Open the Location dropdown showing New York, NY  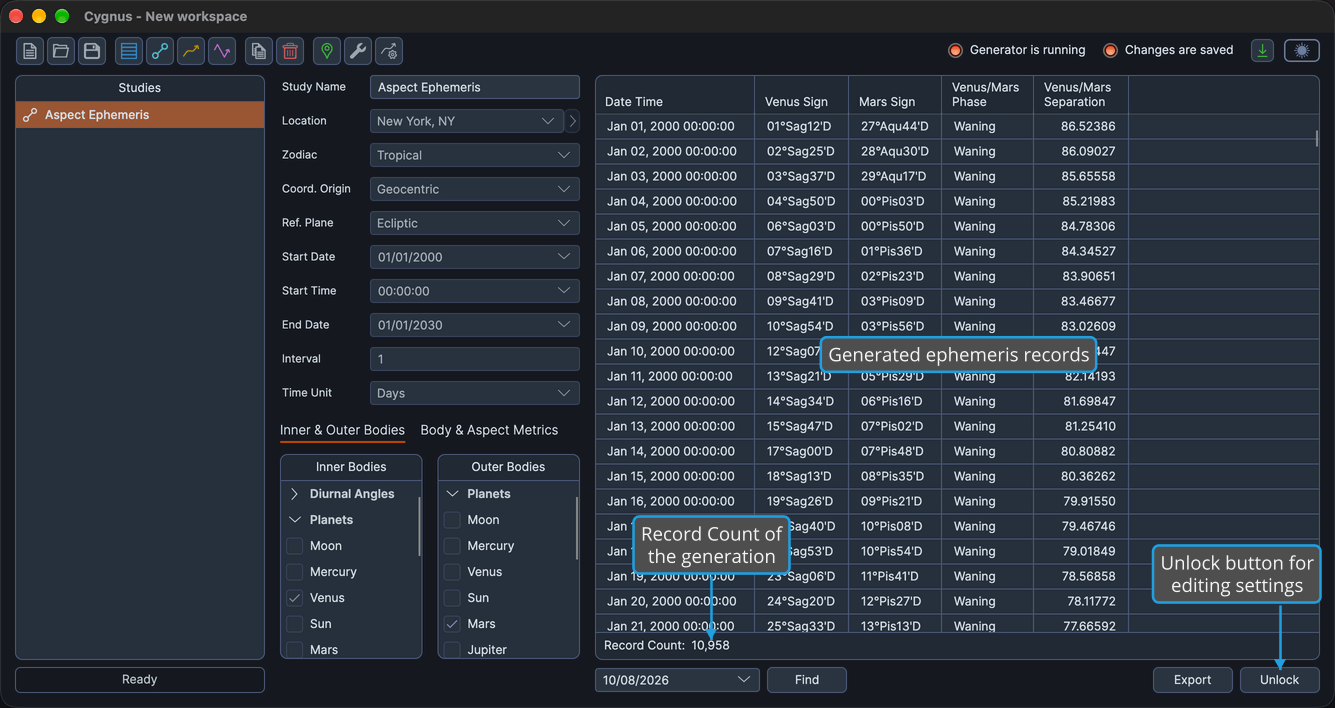[x=467, y=121]
